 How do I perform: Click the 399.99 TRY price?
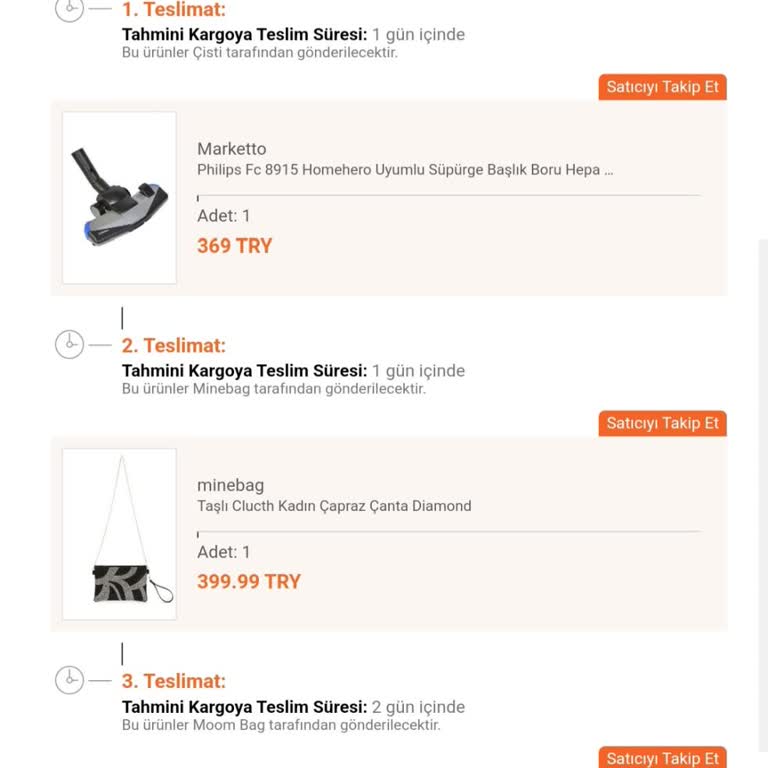click(x=249, y=582)
